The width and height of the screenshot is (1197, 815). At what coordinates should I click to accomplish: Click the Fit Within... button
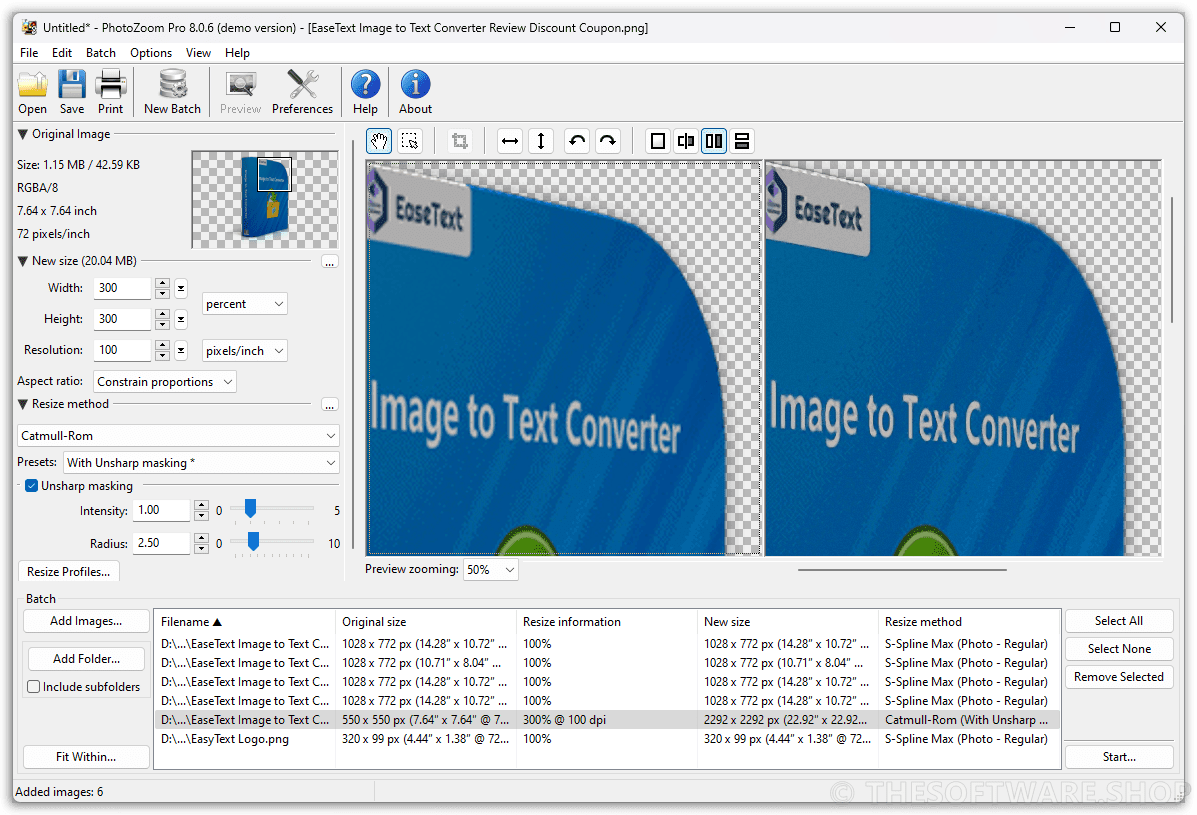pos(86,757)
